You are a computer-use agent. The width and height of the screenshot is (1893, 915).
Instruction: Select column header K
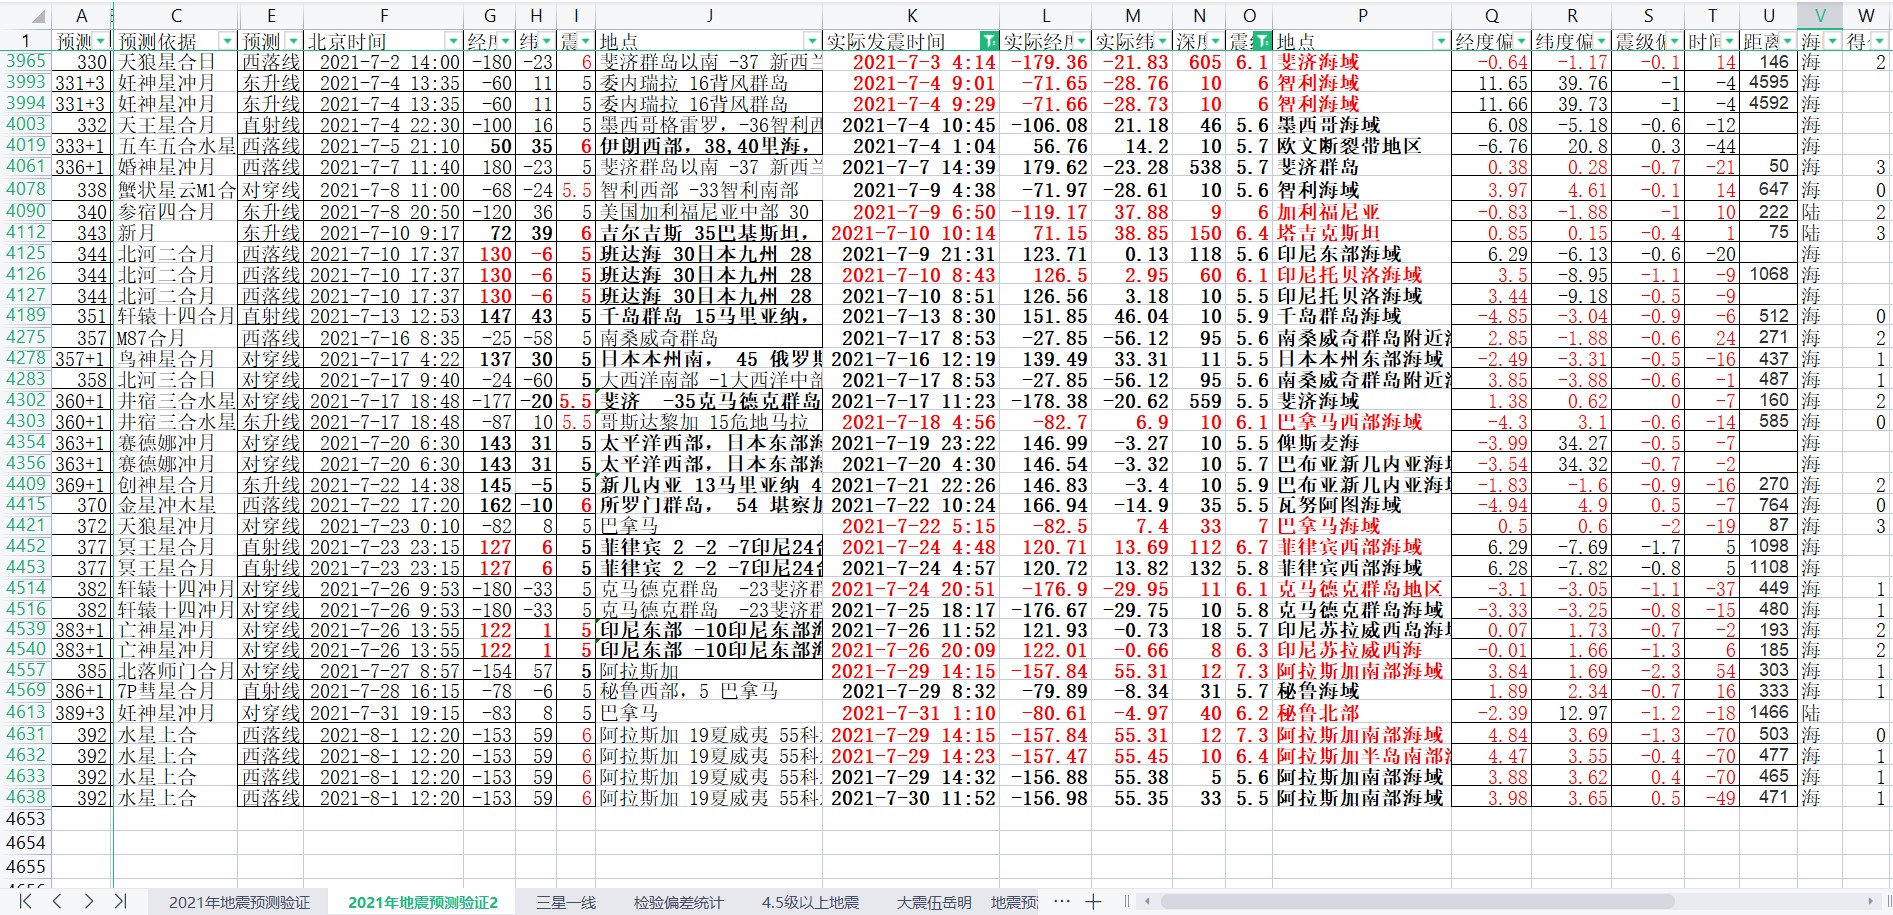(911, 15)
